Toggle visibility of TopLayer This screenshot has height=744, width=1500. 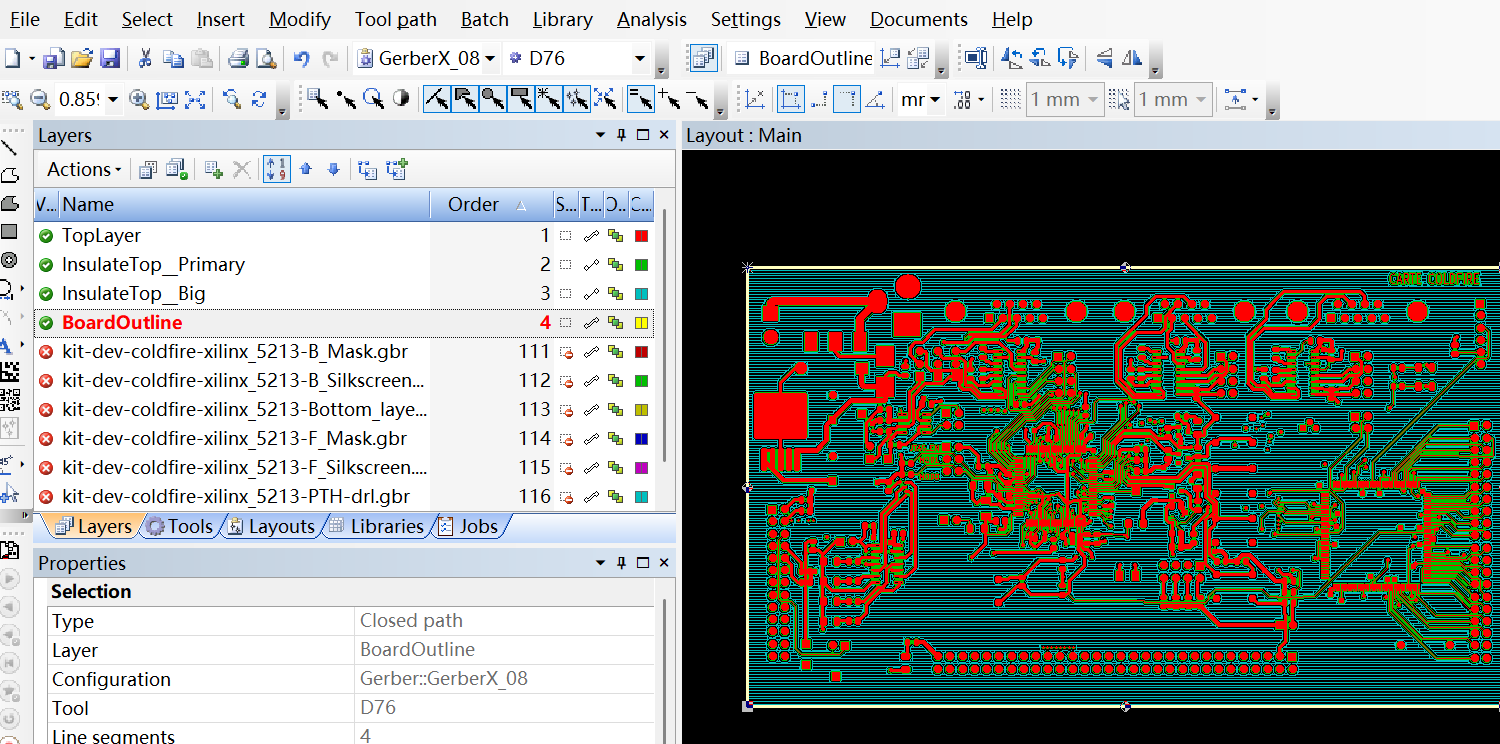[46, 236]
